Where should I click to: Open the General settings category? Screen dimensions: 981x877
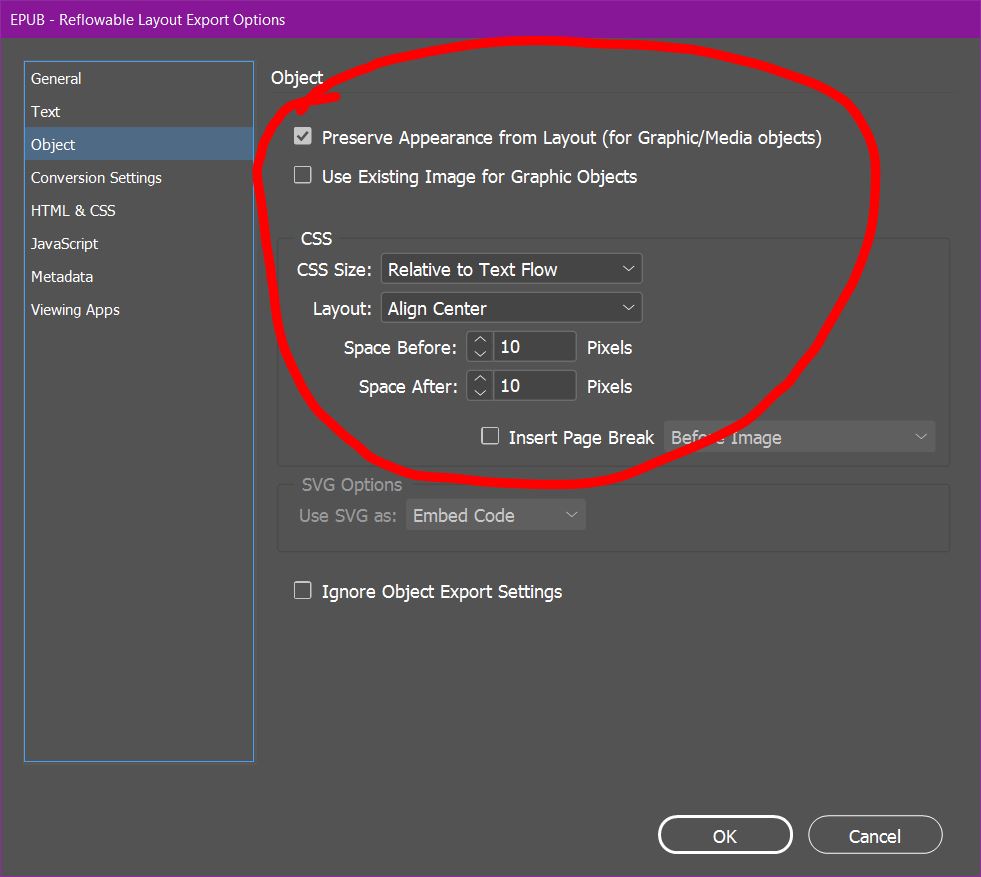56,79
